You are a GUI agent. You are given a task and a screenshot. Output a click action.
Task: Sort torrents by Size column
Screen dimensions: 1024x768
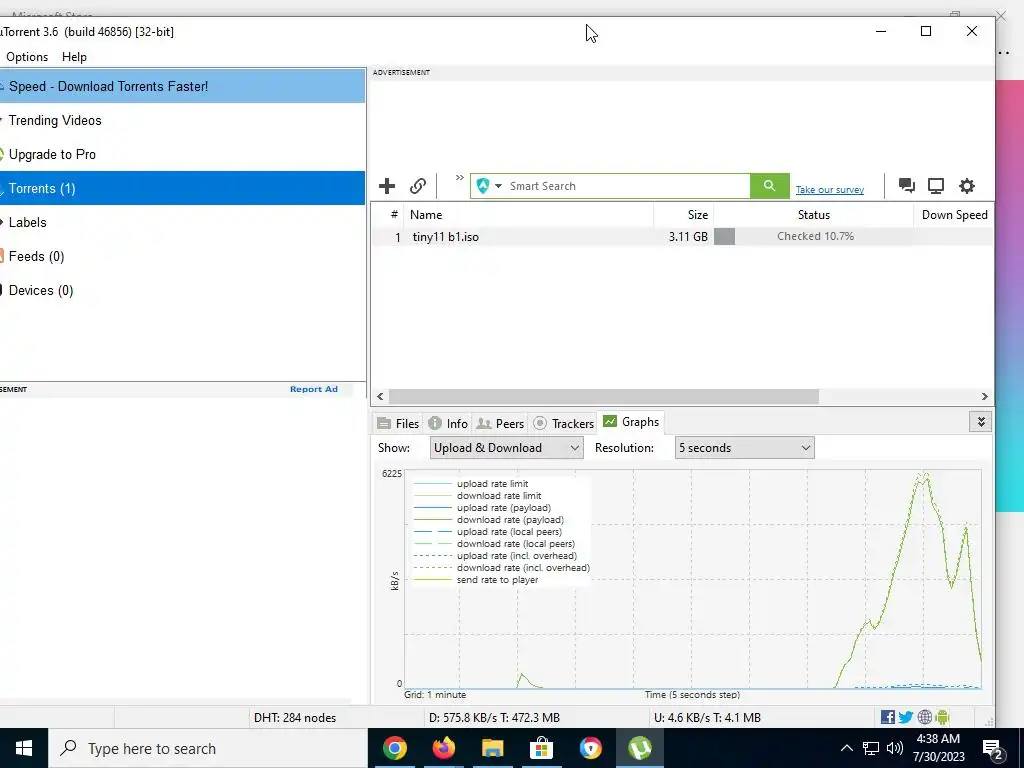(x=683, y=215)
